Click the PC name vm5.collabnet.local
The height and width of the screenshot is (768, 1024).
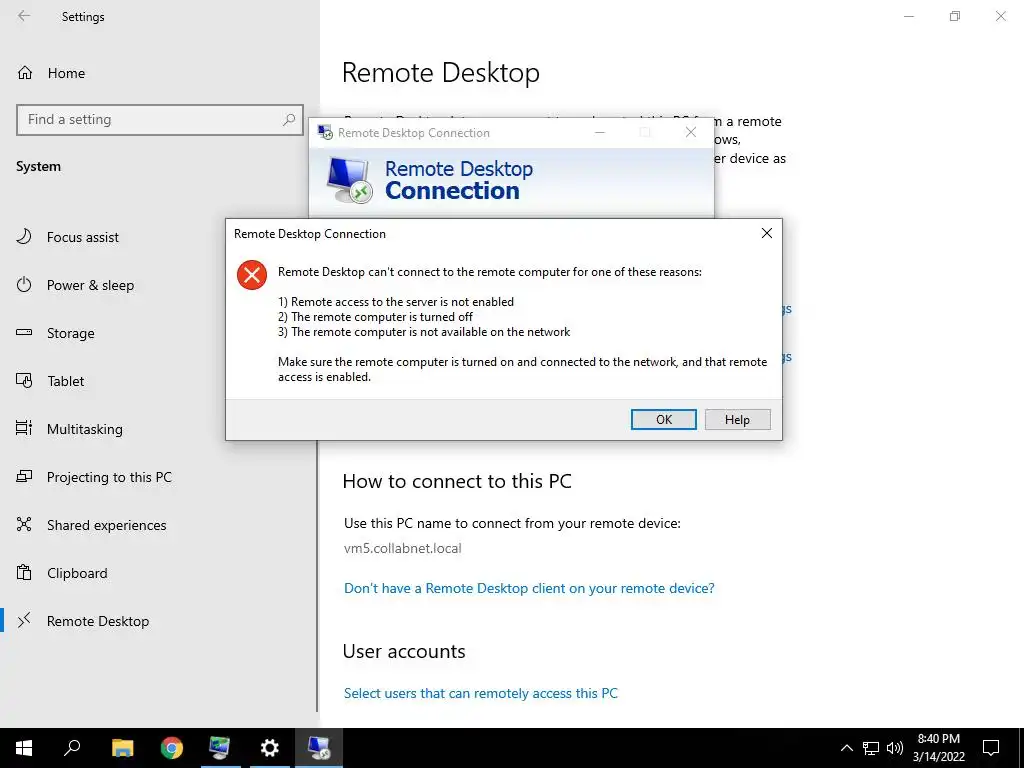402,549
